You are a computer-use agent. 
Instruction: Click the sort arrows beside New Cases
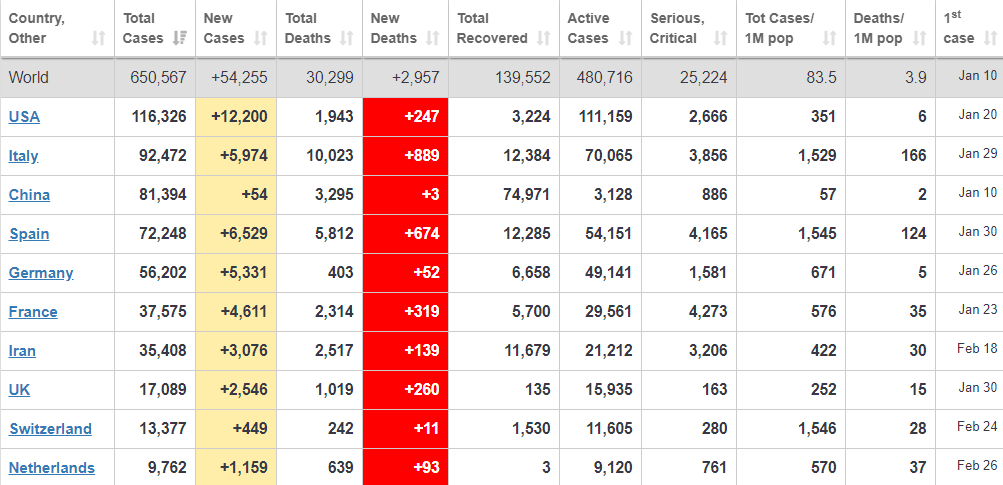point(260,39)
